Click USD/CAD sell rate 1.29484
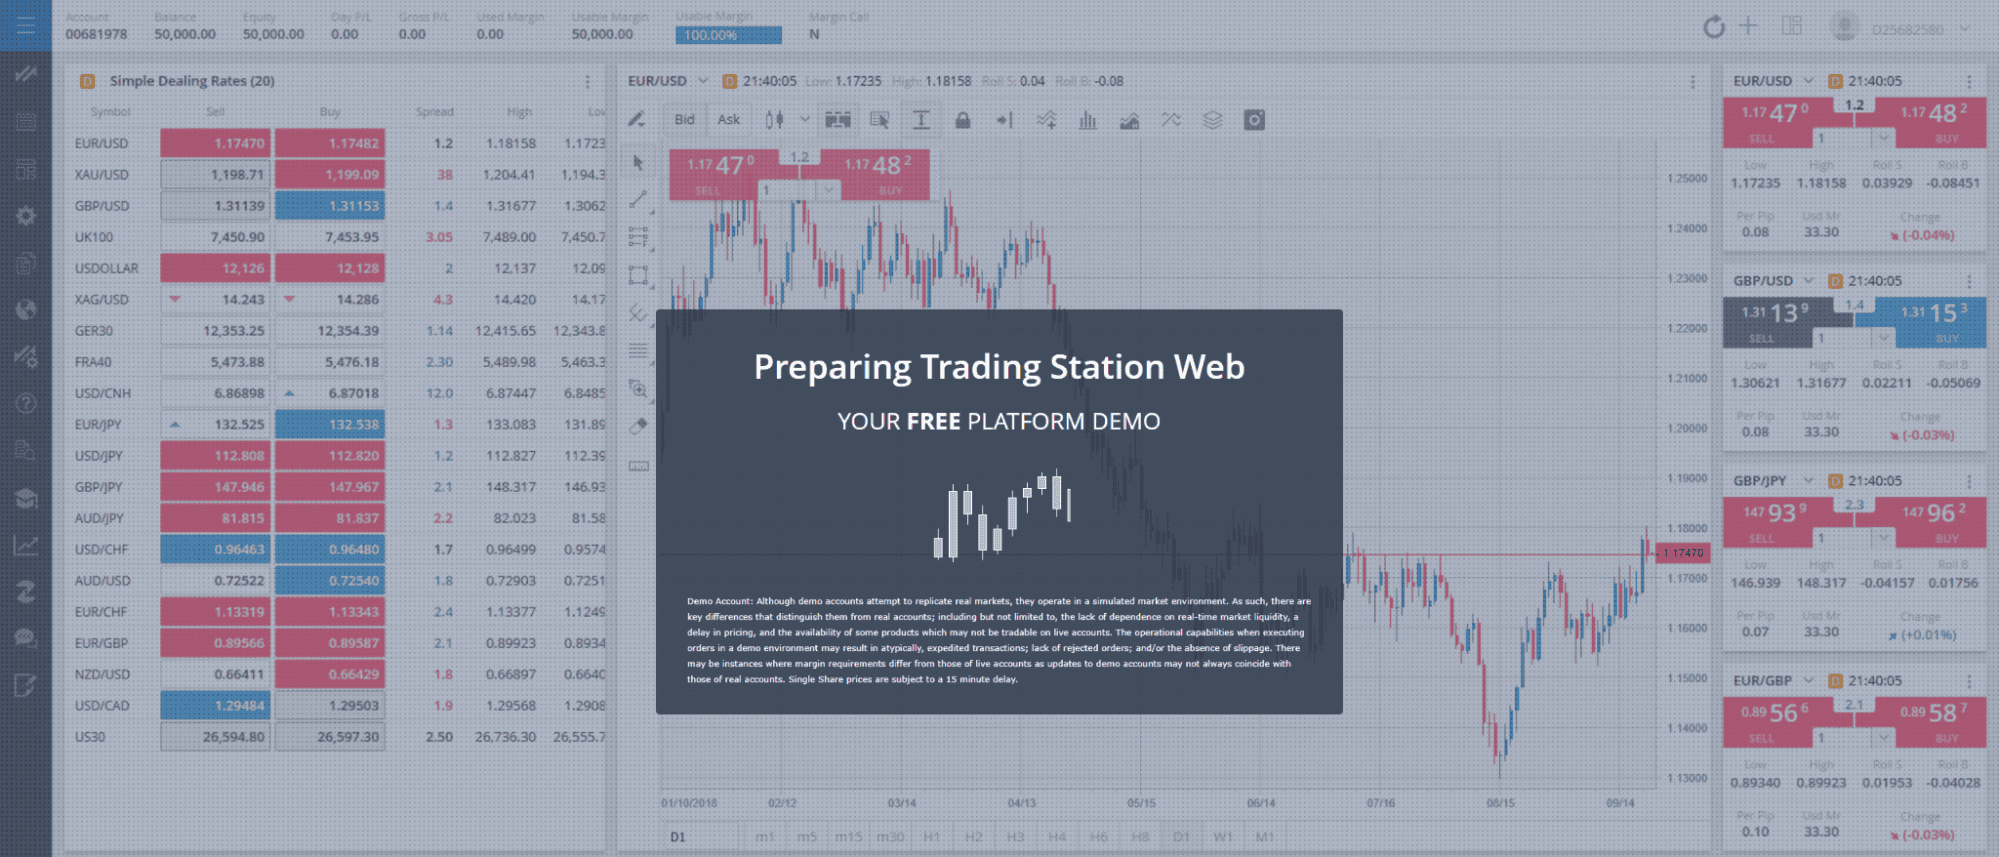This screenshot has width=1999, height=857. pyautogui.click(x=215, y=705)
